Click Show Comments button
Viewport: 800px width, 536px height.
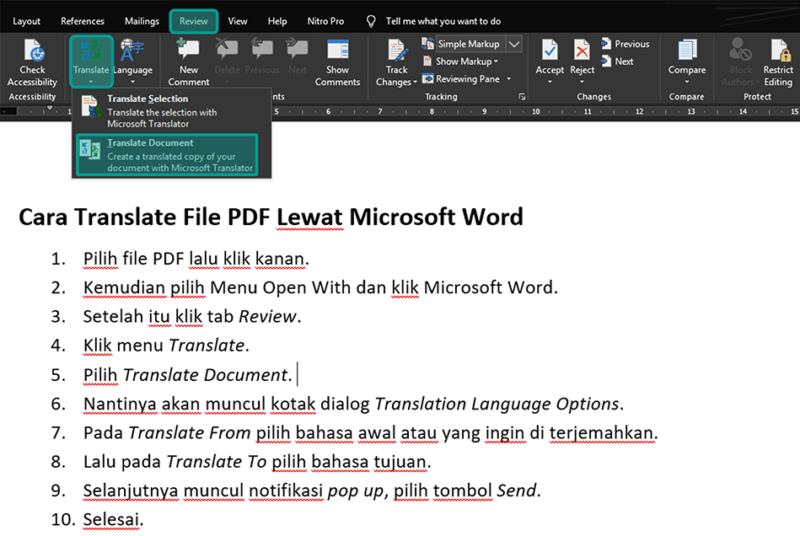pyautogui.click(x=337, y=63)
